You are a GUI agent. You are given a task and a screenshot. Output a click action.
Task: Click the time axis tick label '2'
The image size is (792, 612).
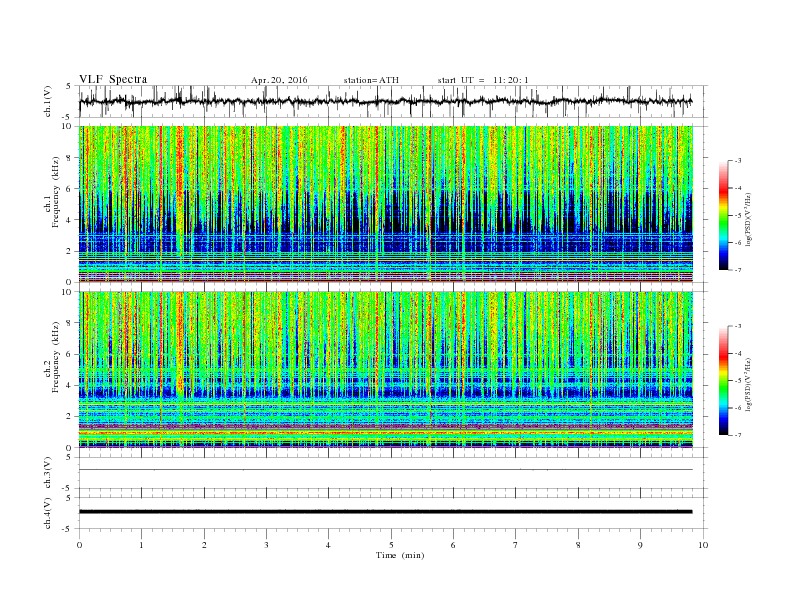[204, 545]
